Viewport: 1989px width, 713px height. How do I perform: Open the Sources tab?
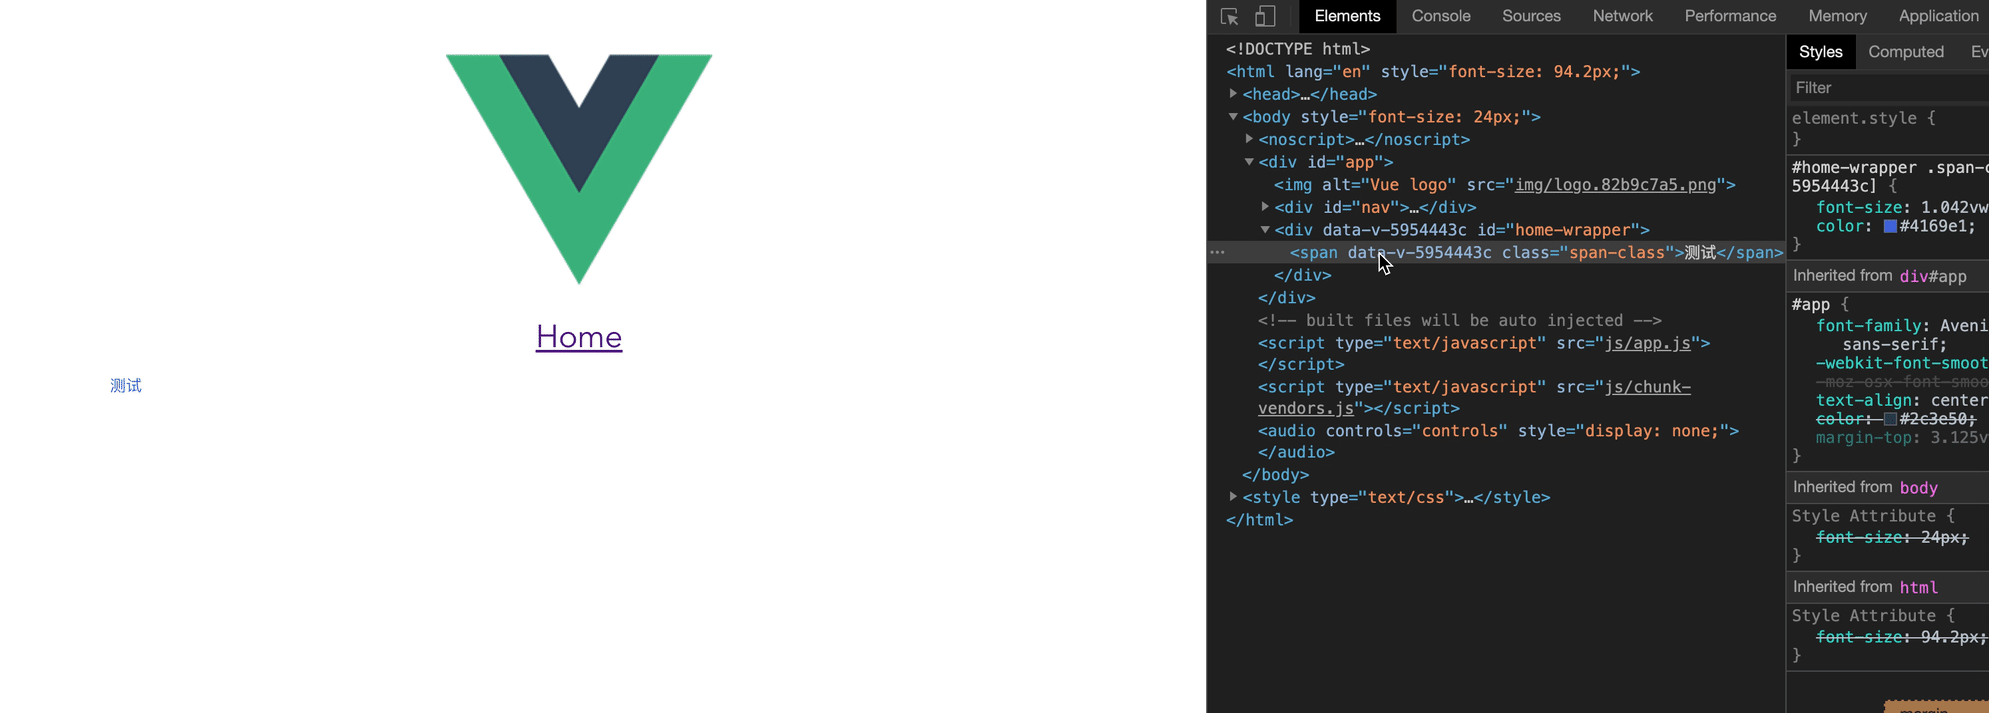tap(1531, 16)
